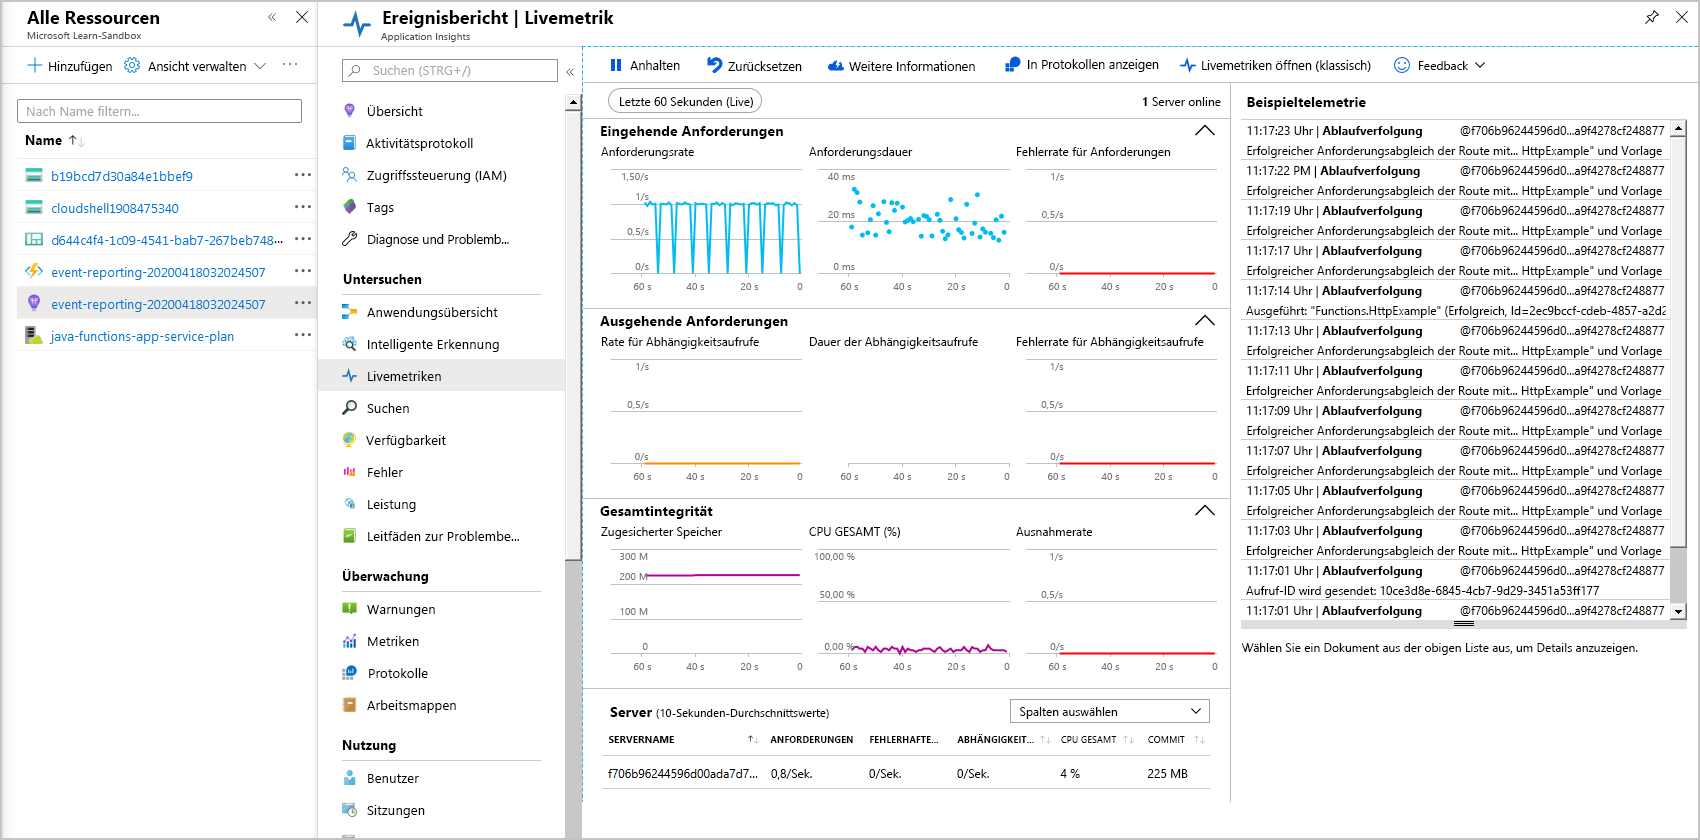The width and height of the screenshot is (1700, 840).
Task: Open more options in Alle Ressourcen toolbar
Action: point(290,65)
